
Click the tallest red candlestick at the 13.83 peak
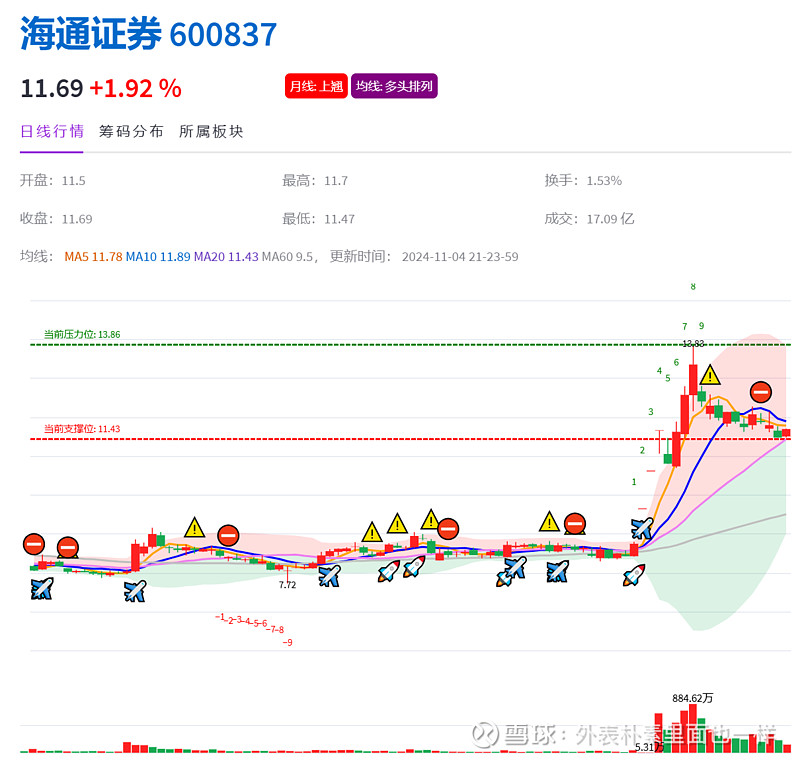click(693, 379)
